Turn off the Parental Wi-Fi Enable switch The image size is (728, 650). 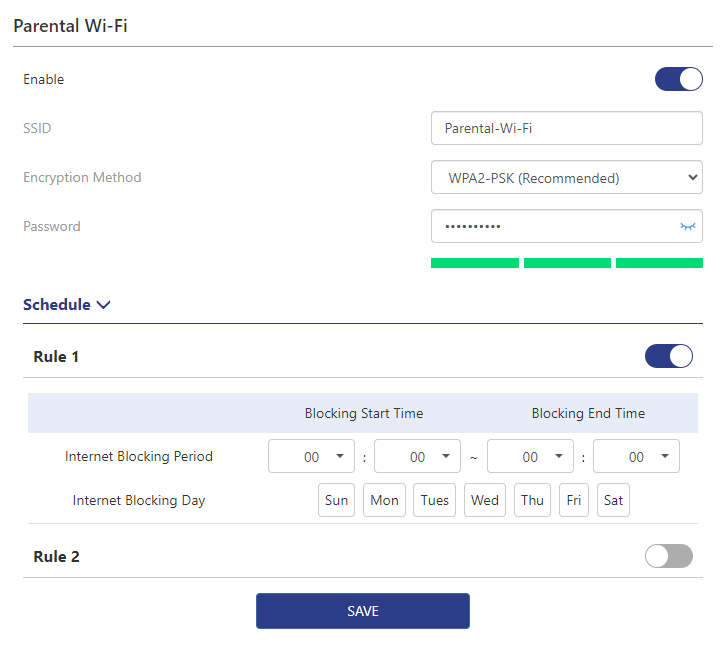(678, 80)
